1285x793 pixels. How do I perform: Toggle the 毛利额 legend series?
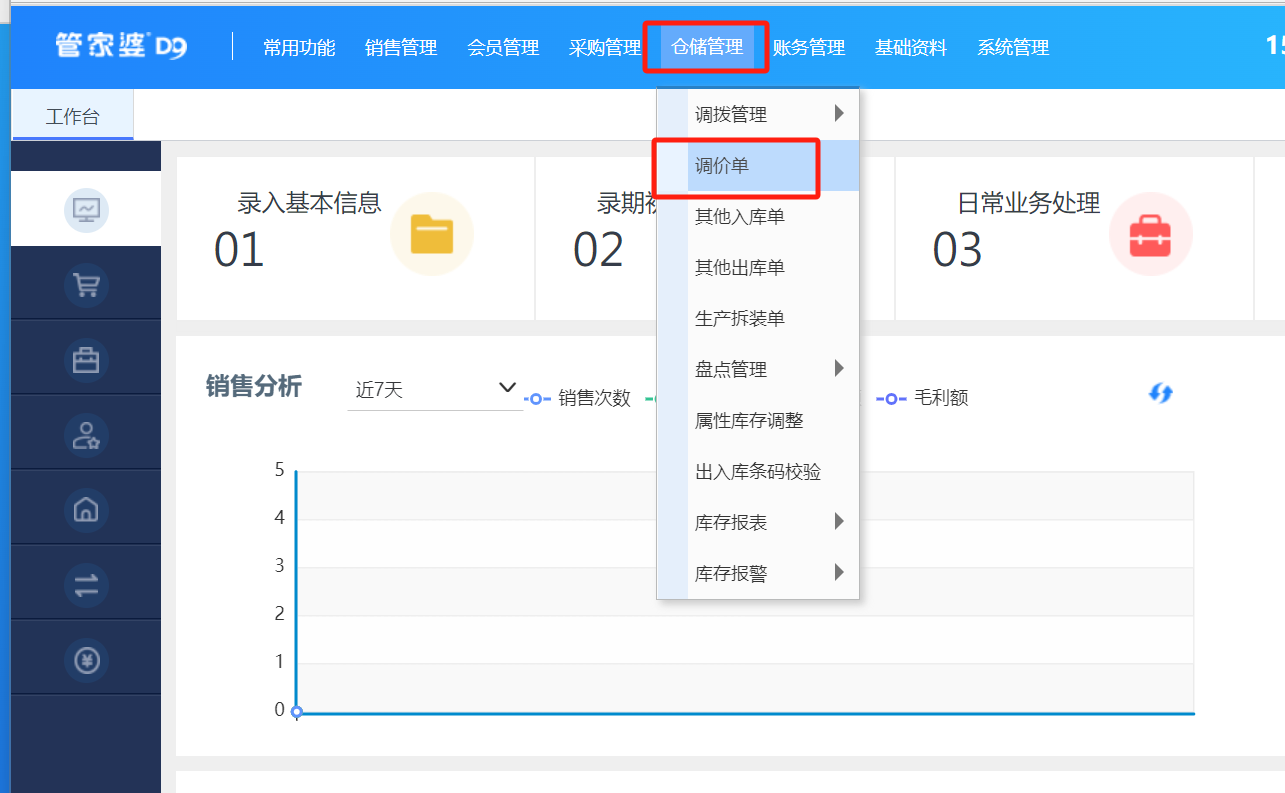coord(924,398)
